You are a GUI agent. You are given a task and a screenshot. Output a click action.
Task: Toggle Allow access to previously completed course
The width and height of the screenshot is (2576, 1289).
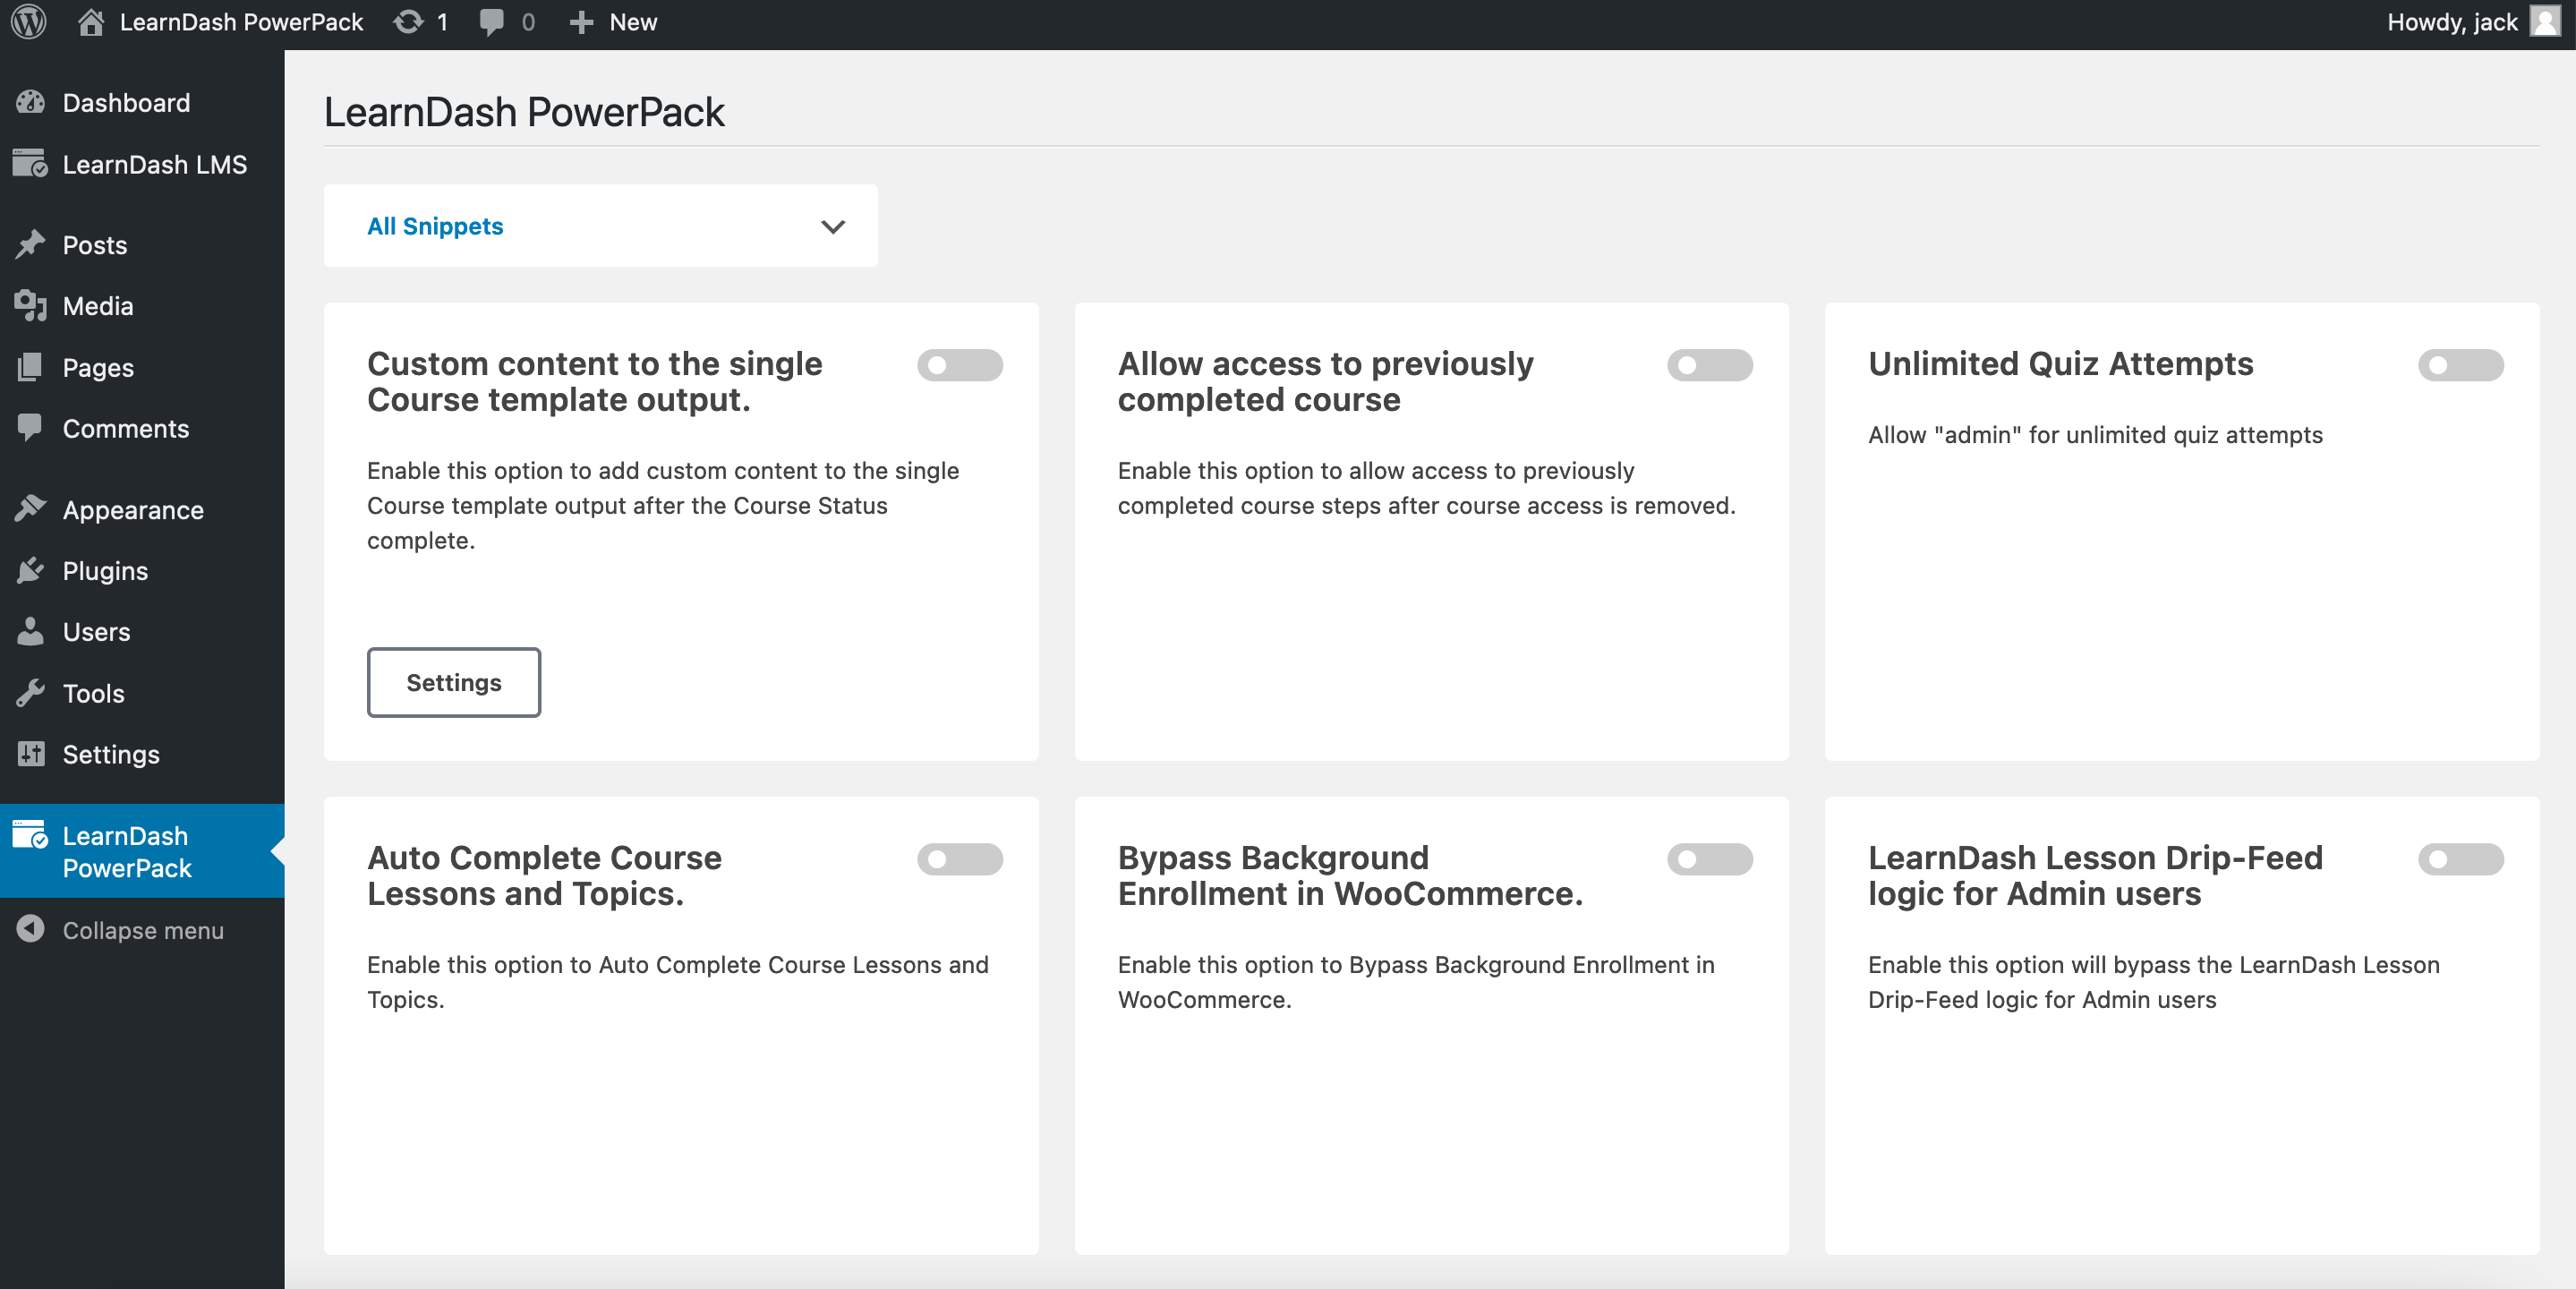pos(1709,366)
